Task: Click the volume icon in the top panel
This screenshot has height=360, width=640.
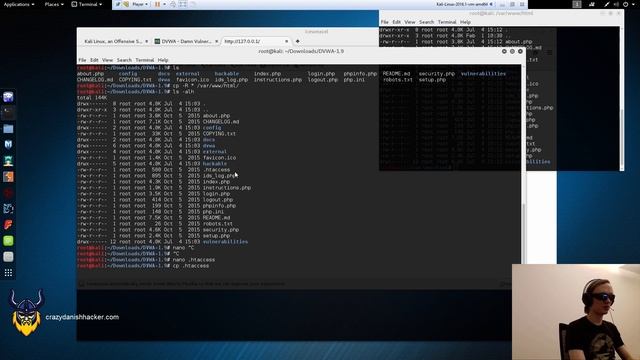Action: [x=616, y=4]
